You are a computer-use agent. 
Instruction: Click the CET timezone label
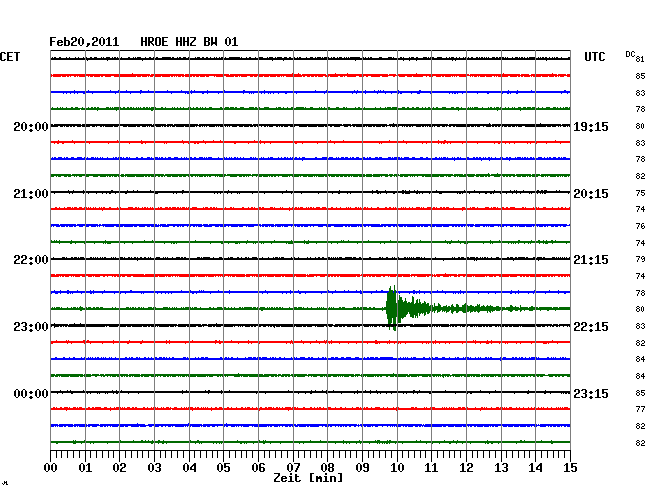click(x=10, y=57)
